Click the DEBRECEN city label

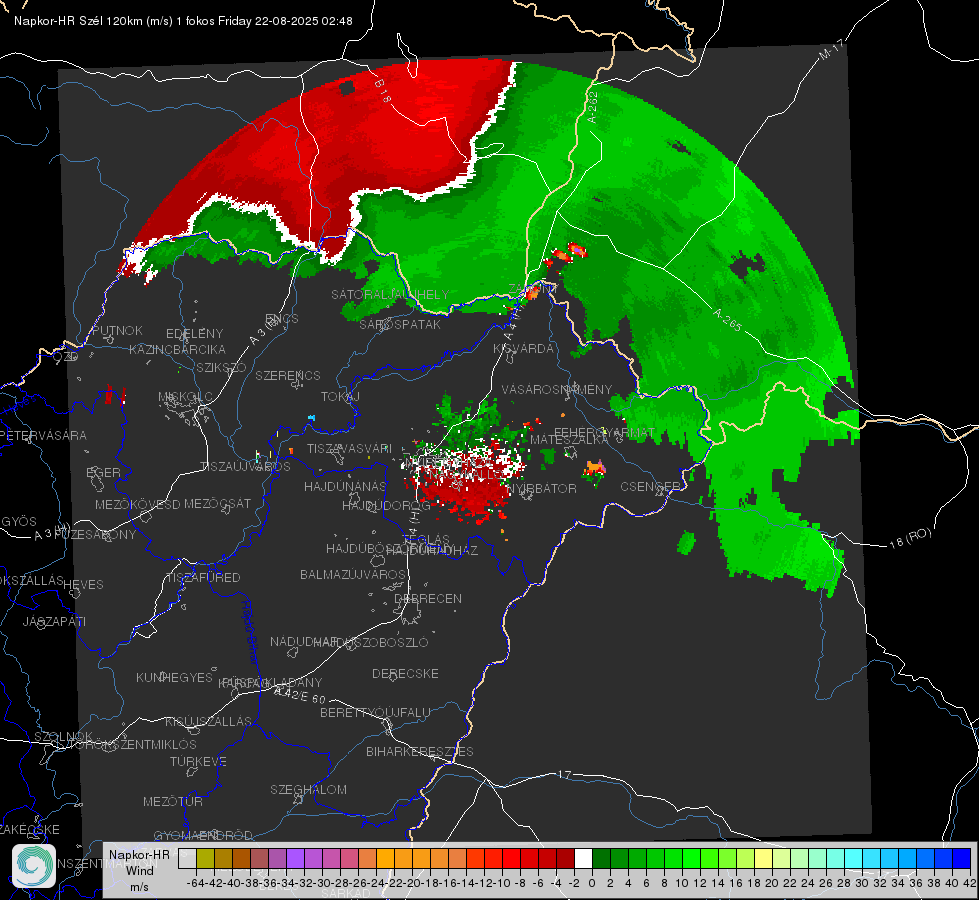click(428, 598)
